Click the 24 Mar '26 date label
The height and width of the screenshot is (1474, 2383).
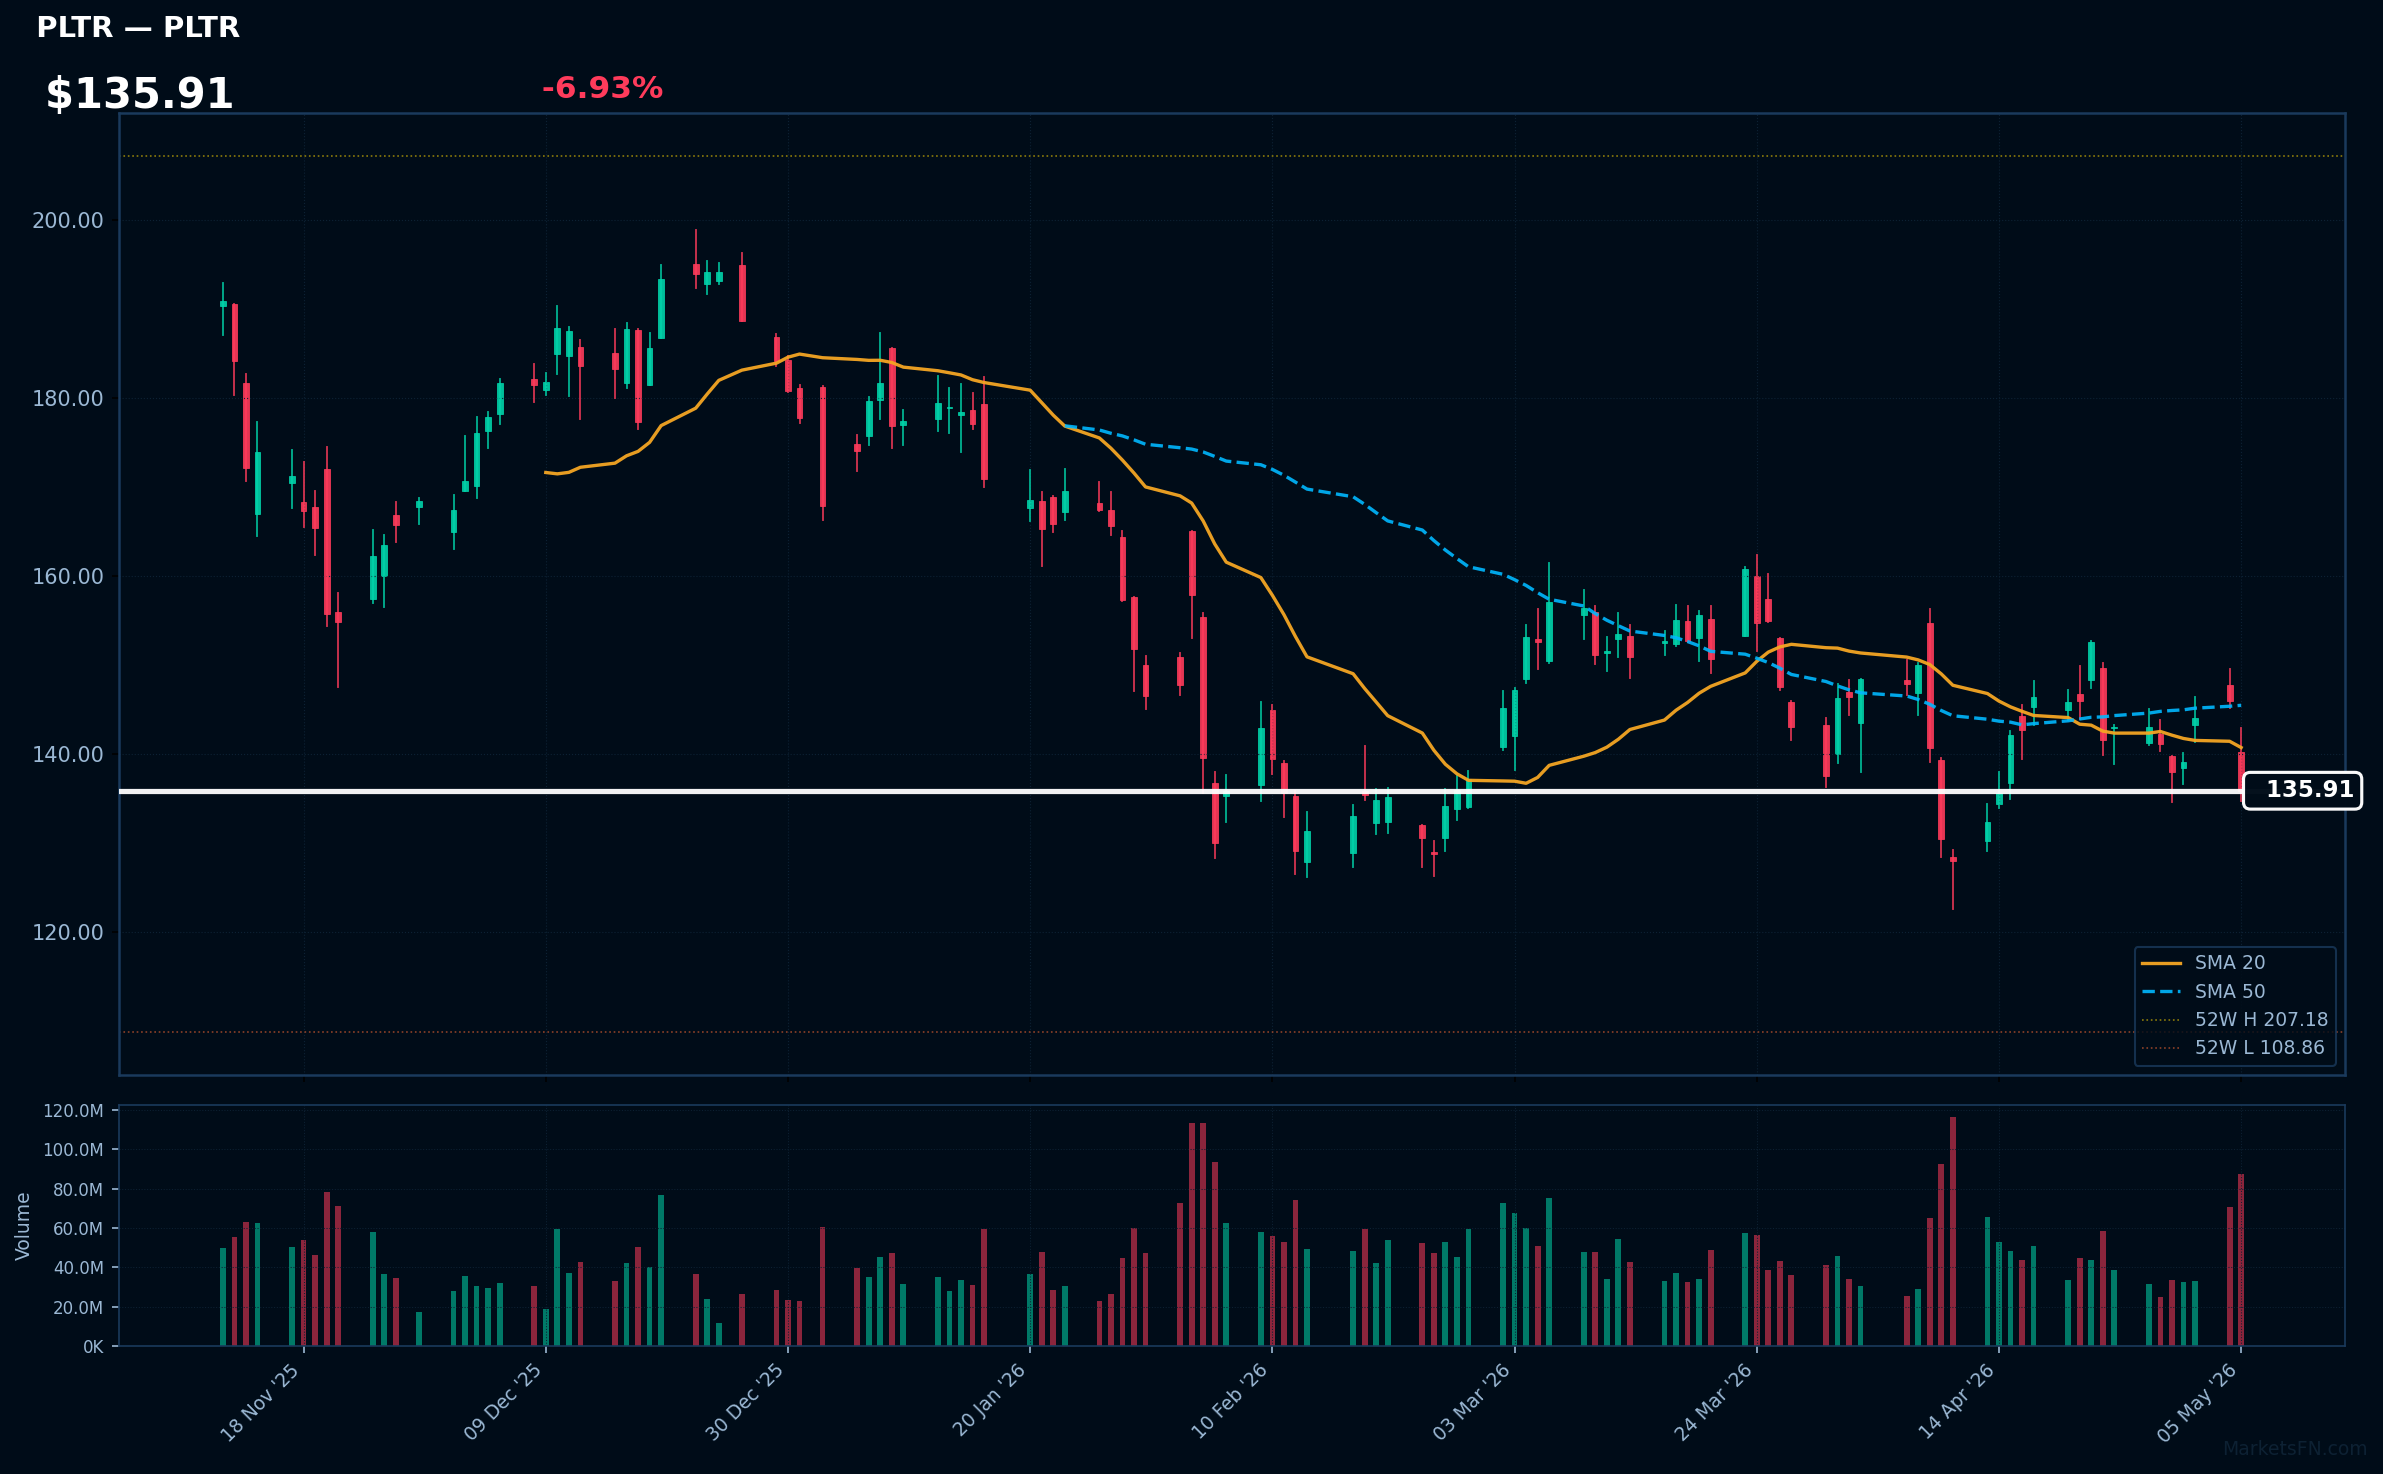click(x=1714, y=1402)
